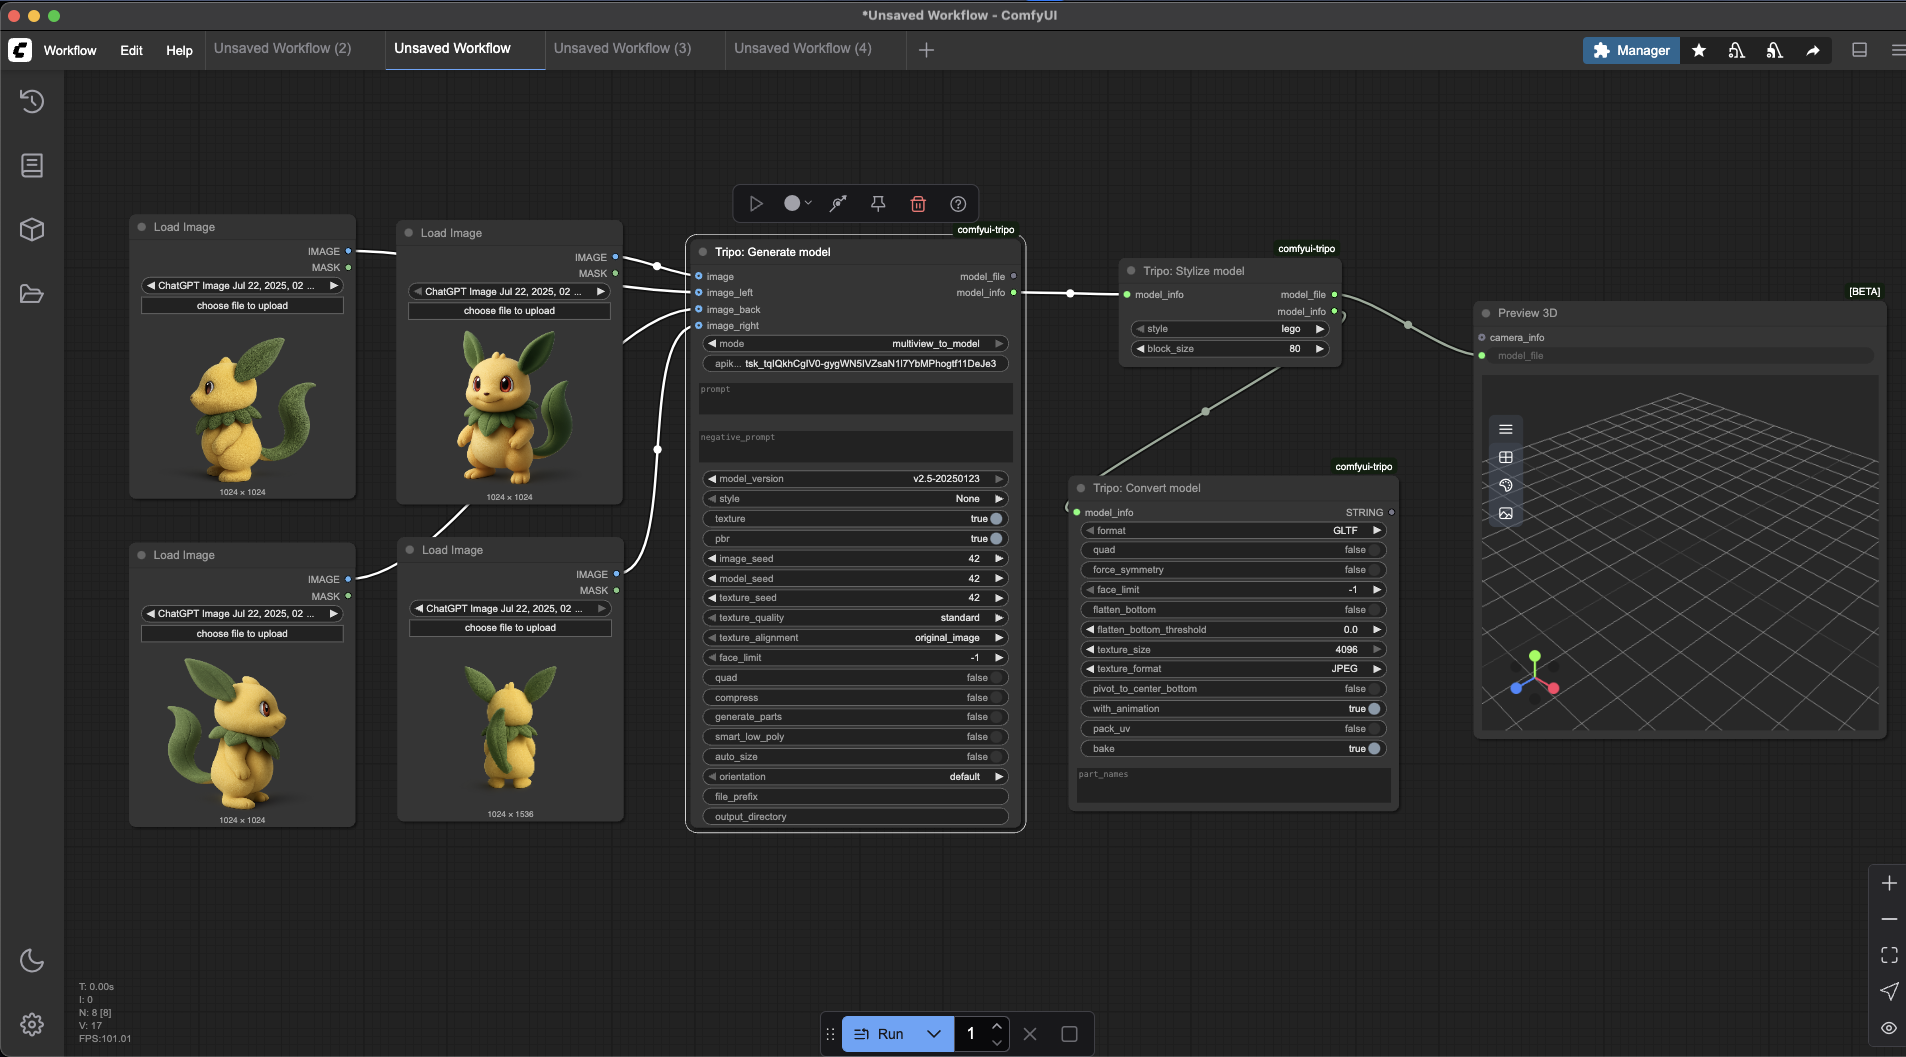This screenshot has width=1906, height=1057.
Task: Toggle generate_parts switch
Action: click(855, 717)
